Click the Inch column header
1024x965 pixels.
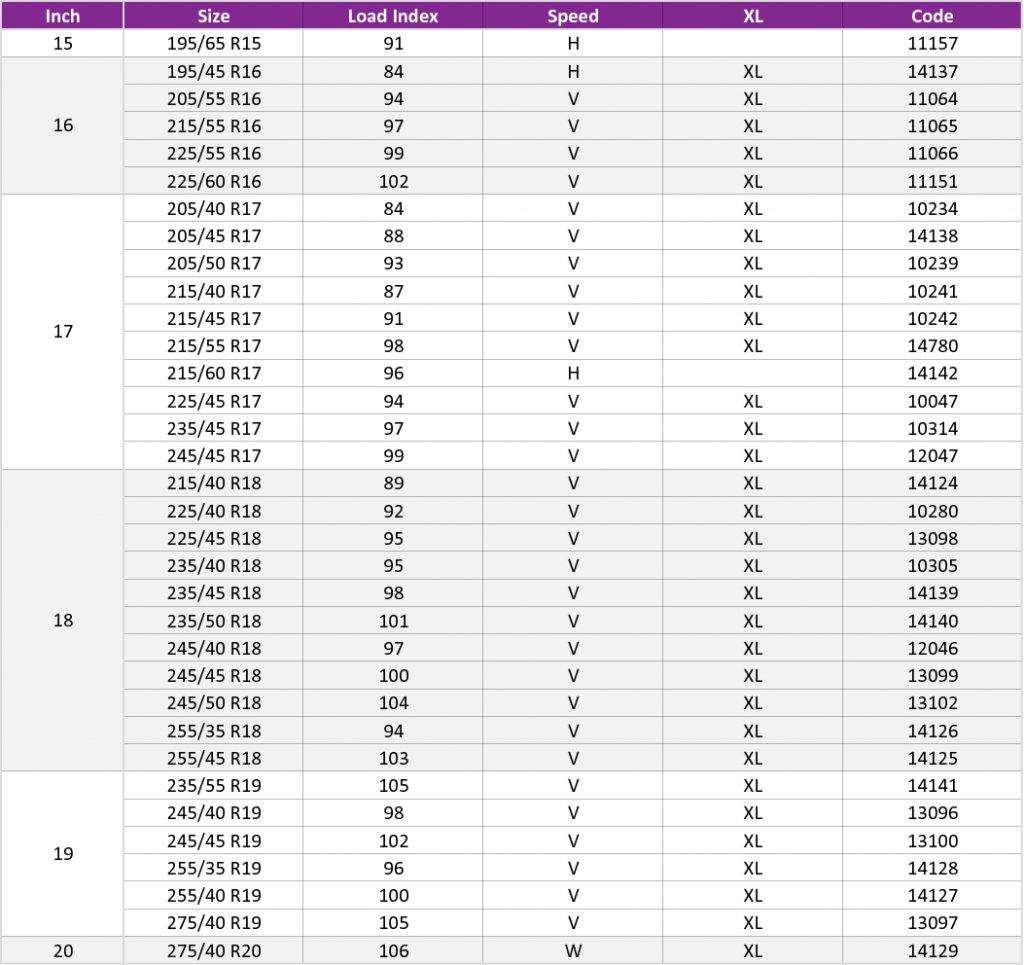click(62, 16)
